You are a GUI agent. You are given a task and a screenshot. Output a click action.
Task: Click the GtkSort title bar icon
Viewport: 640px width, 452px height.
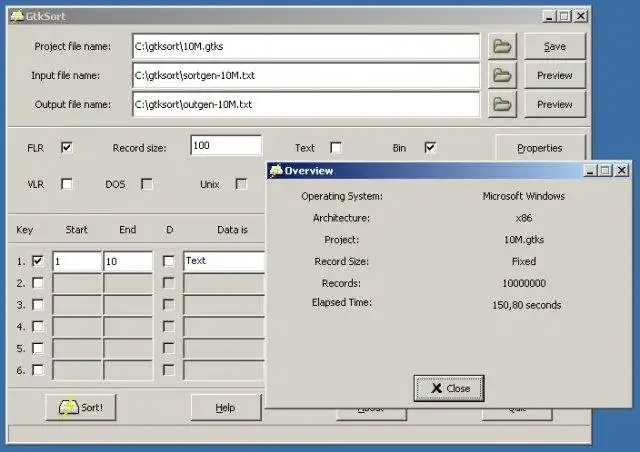click(17, 16)
